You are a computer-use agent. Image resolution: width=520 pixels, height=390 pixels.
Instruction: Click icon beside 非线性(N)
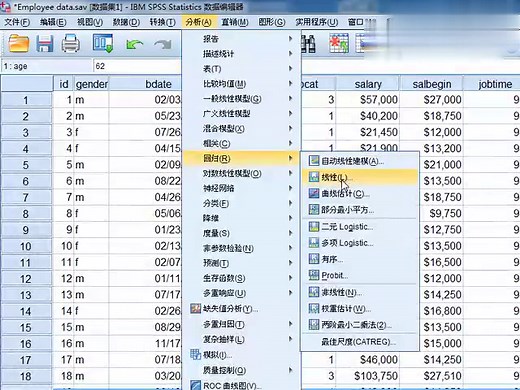pos(314,292)
